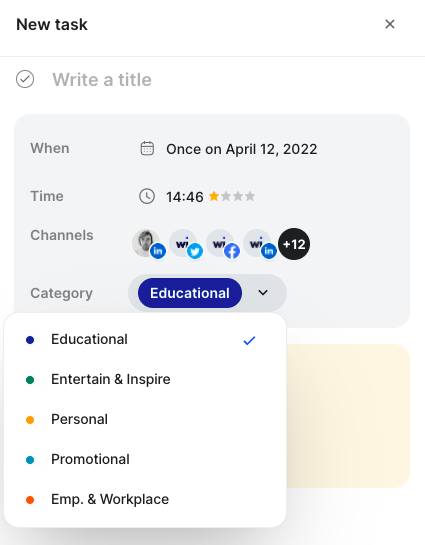Choose Emp. & Workplace category
The height and width of the screenshot is (545, 425).
(145, 499)
